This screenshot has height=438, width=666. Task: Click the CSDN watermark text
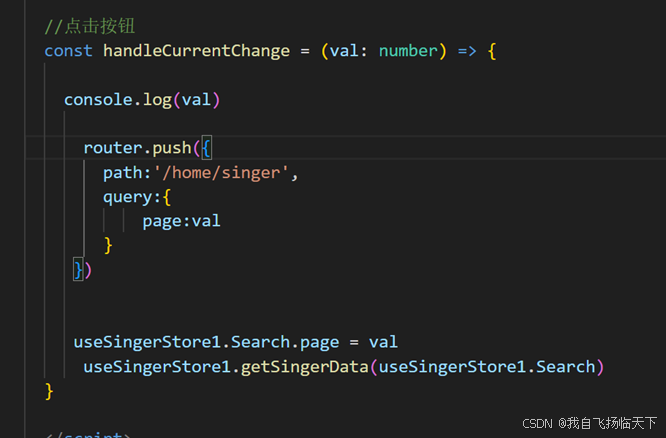click(589, 423)
